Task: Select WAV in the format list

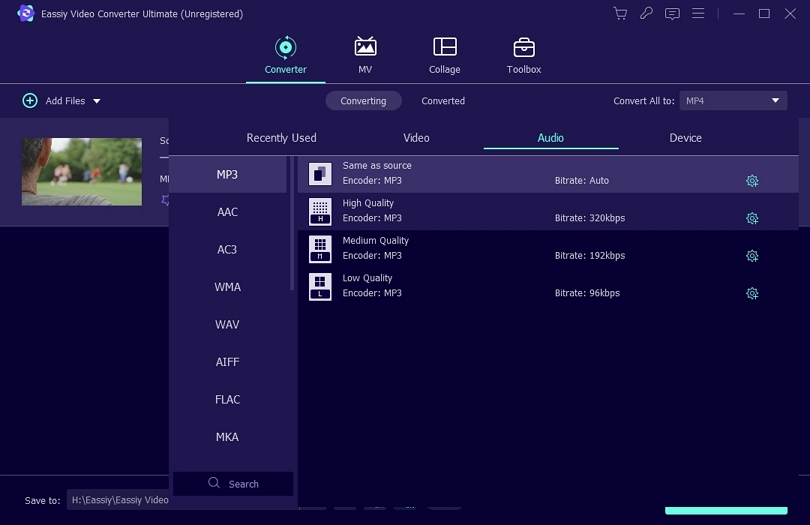Action: click(x=227, y=325)
